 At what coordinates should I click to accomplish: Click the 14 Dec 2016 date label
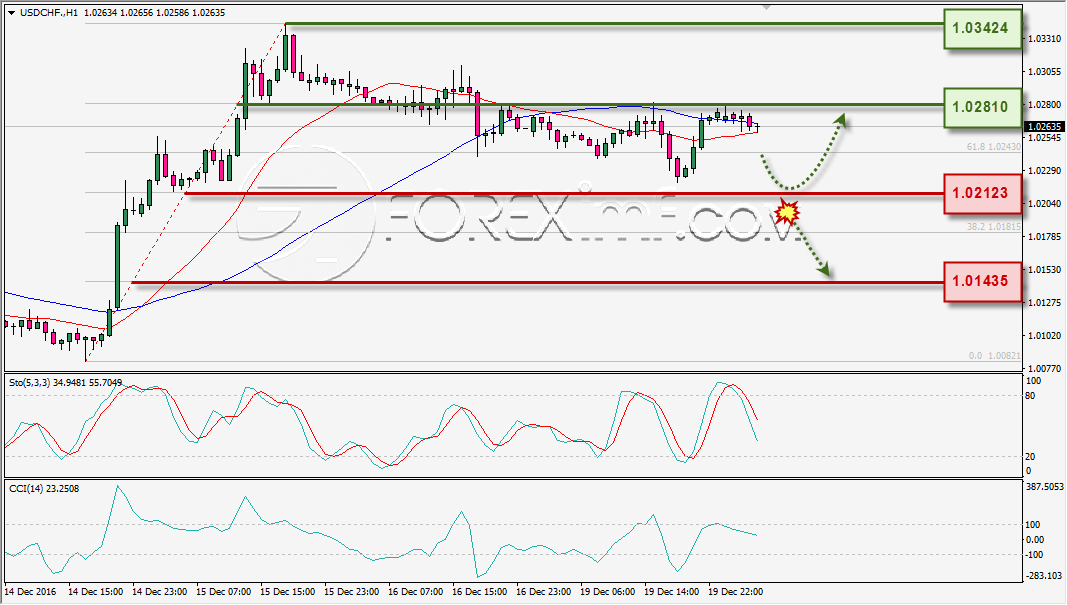pyautogui.click(x=31, y=592)
